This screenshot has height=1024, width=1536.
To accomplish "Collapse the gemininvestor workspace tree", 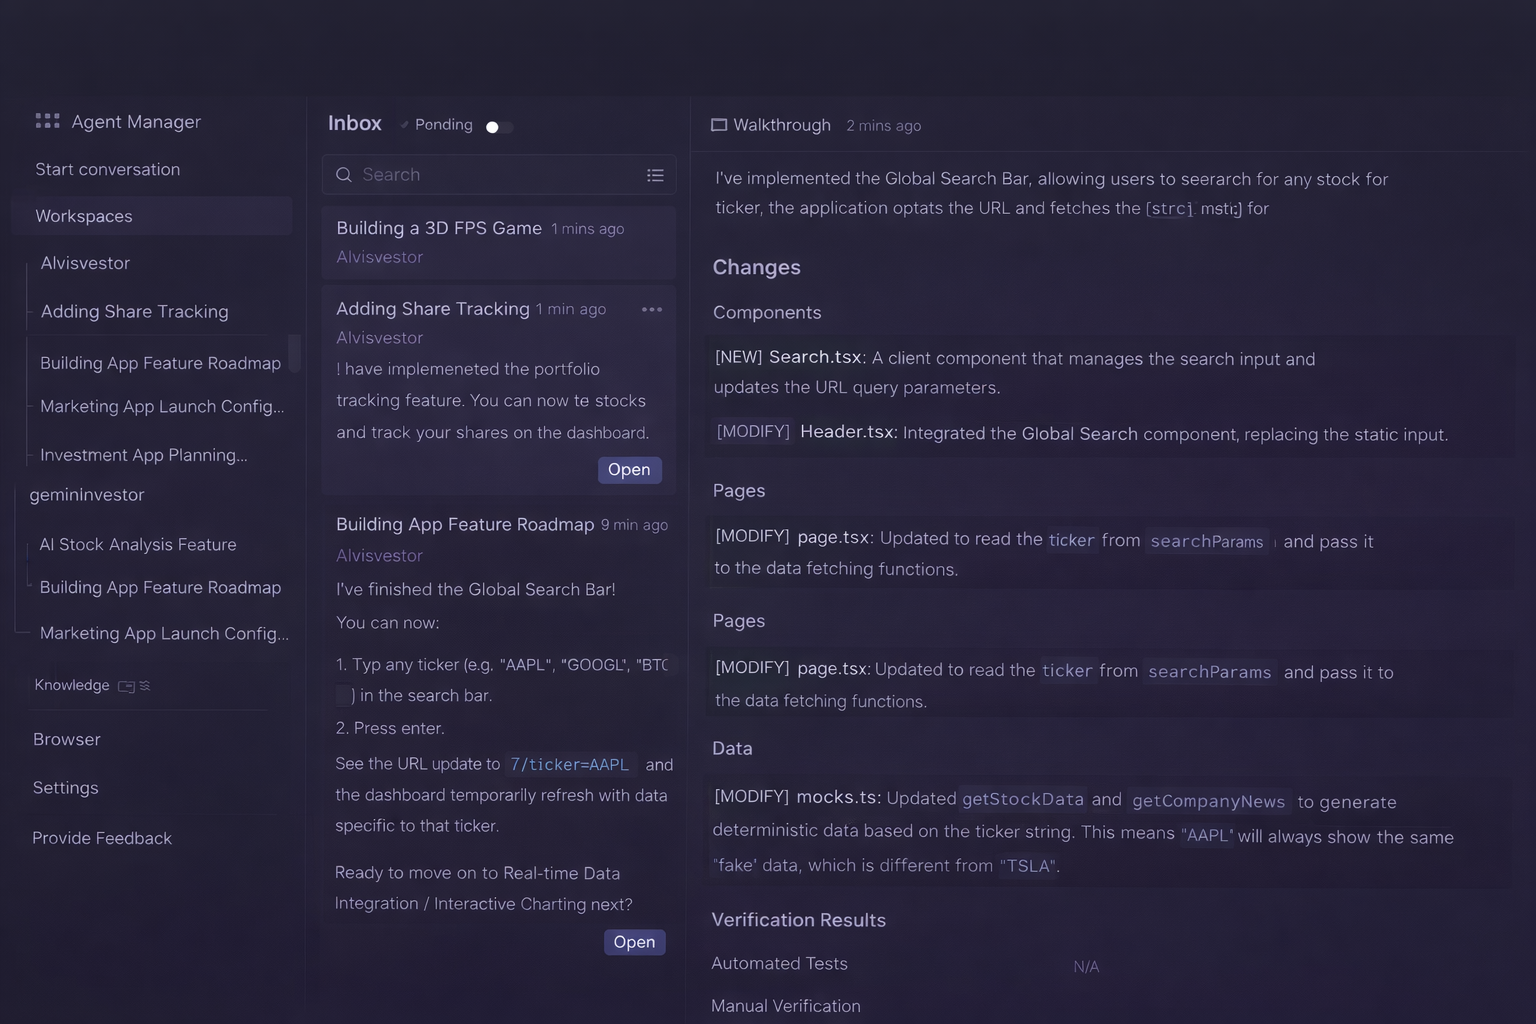I will tap(87, 495).
